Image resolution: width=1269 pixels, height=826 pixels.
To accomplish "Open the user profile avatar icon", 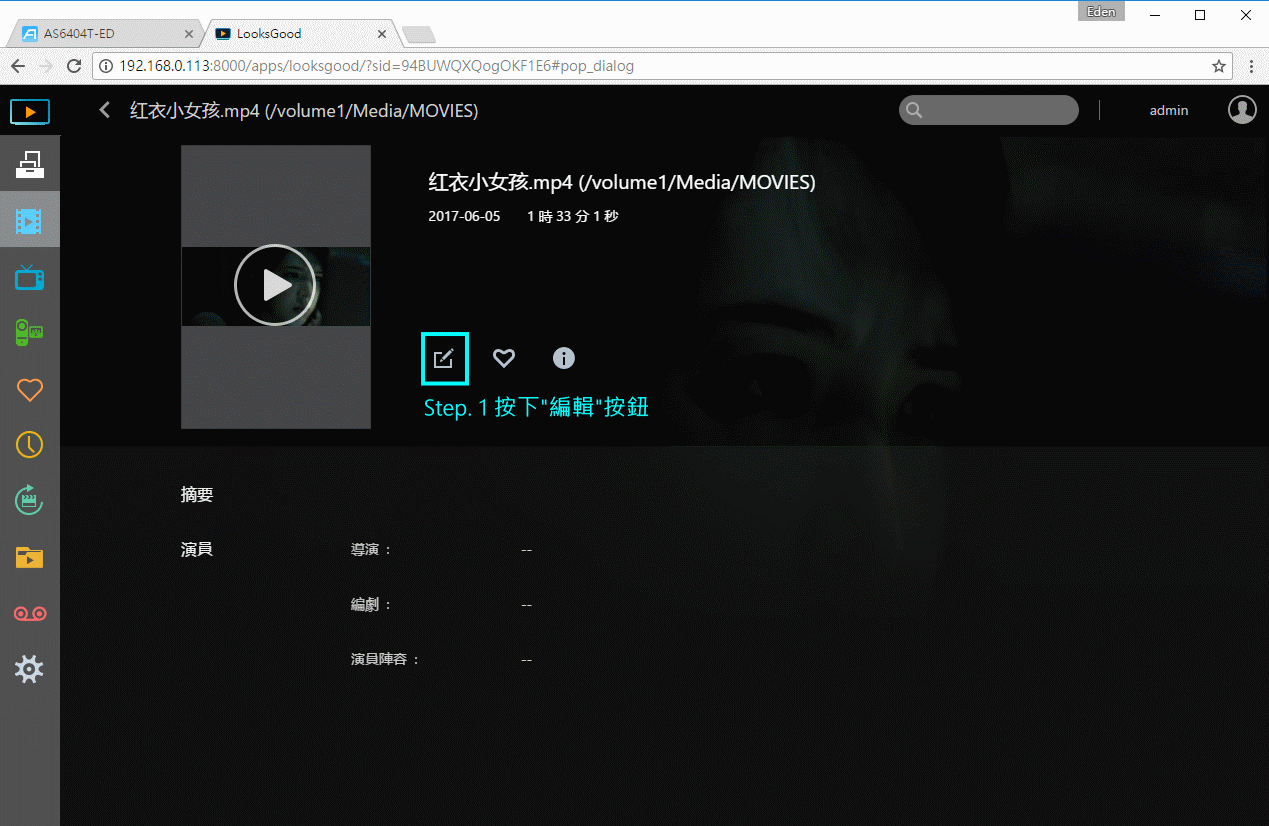I will 1242,110.
